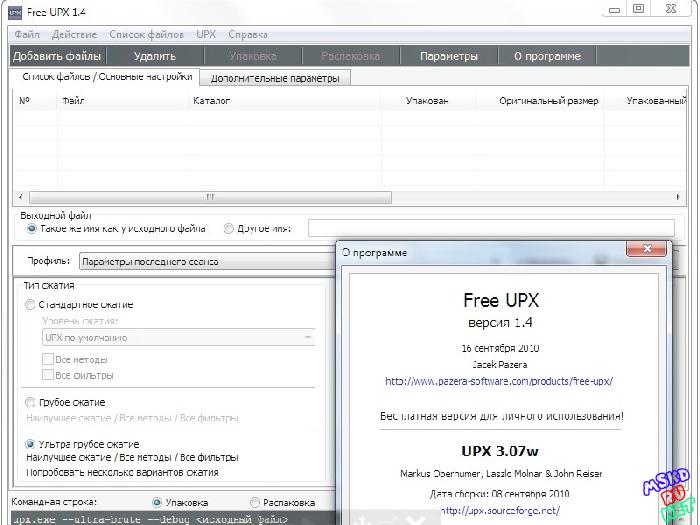Click the Jacek Pazera author text
Screen dimensions: 700x525
[500, 365]
